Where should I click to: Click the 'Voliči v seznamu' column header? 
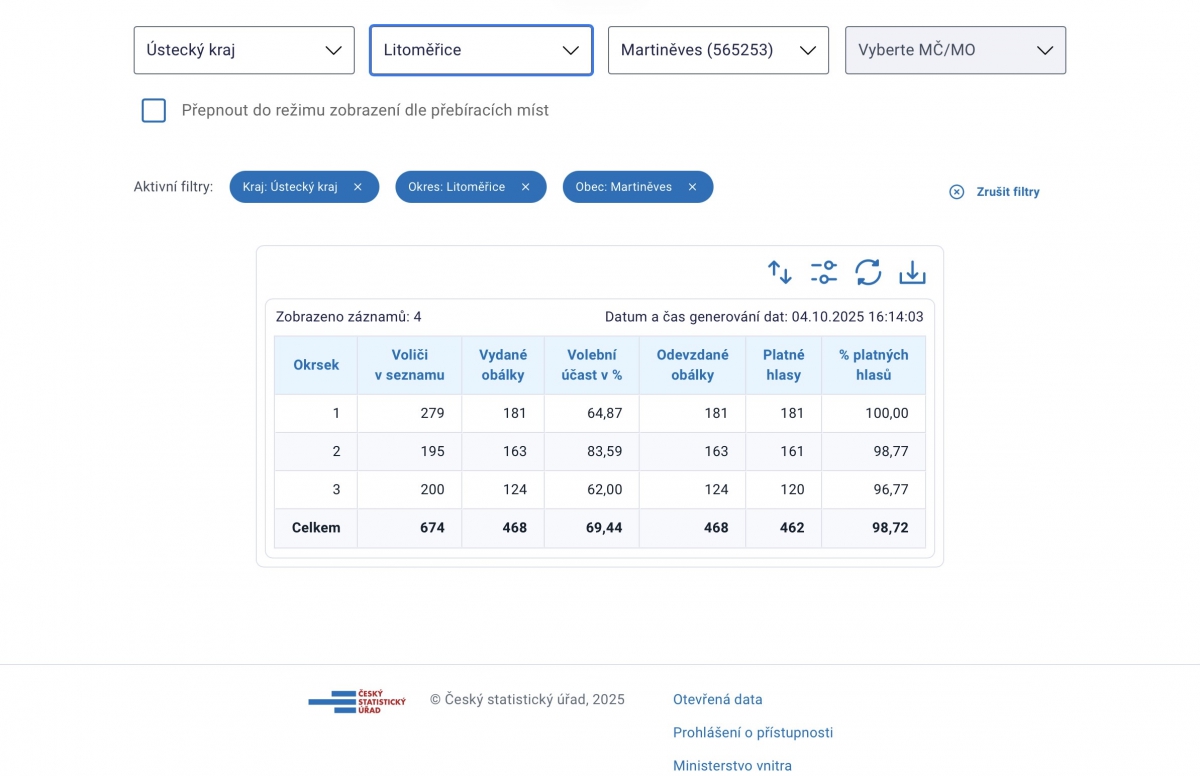pos(409,365)
